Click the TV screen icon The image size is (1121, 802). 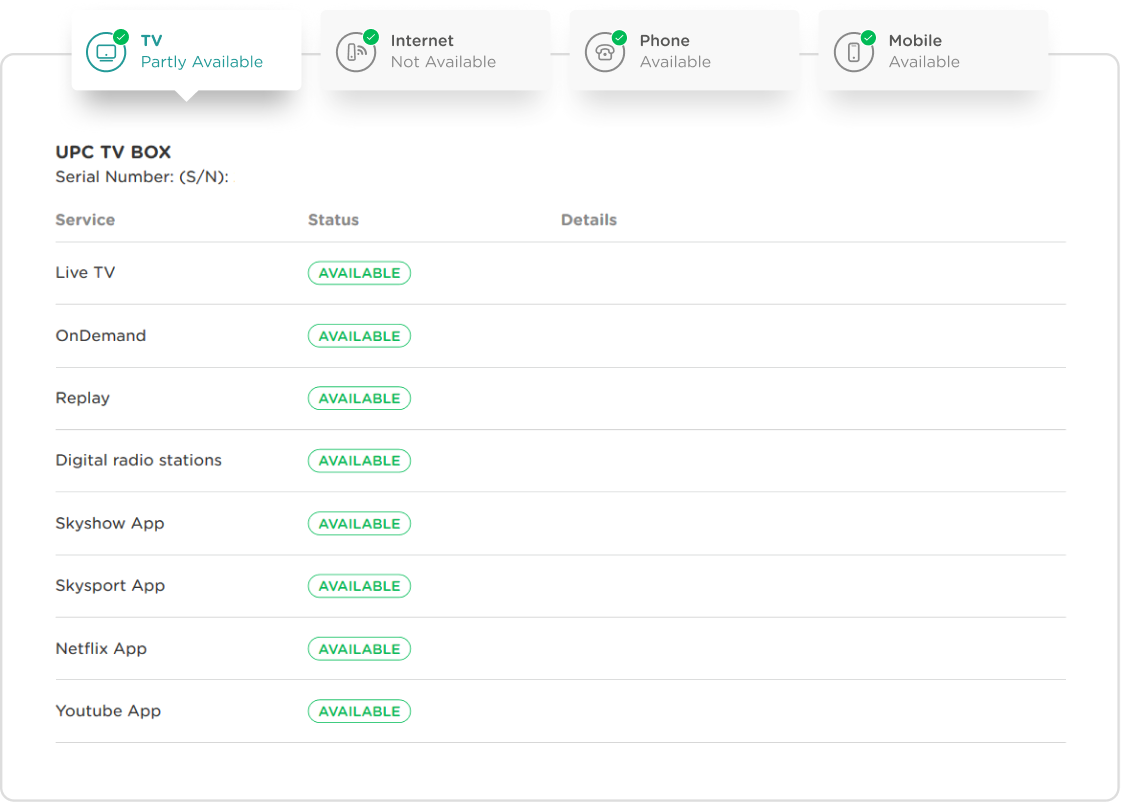click(x=106, y=52)
